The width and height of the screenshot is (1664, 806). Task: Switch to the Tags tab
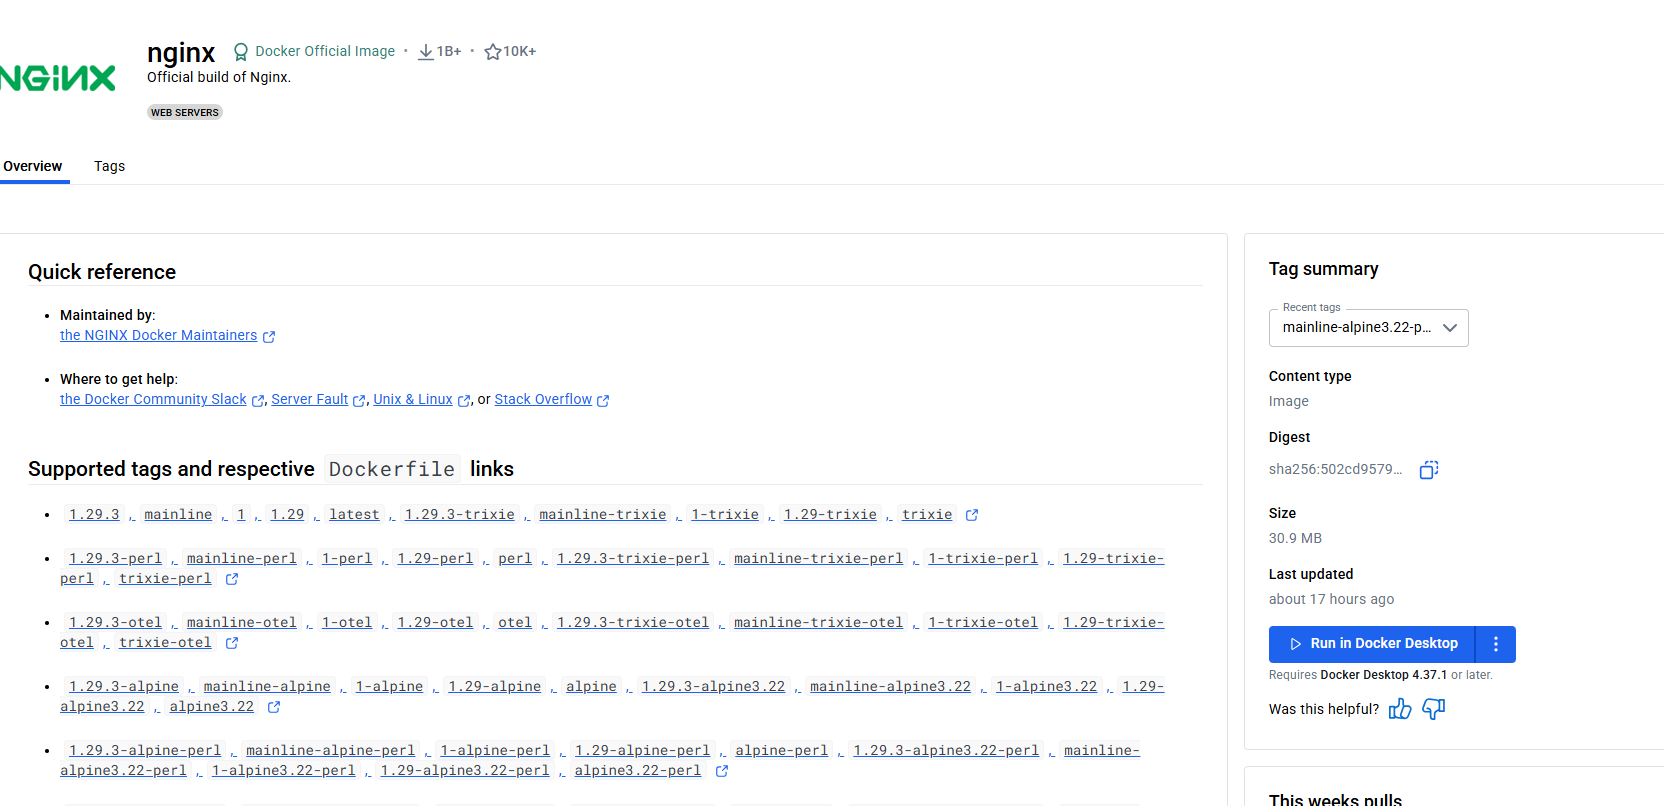(110, 166)
